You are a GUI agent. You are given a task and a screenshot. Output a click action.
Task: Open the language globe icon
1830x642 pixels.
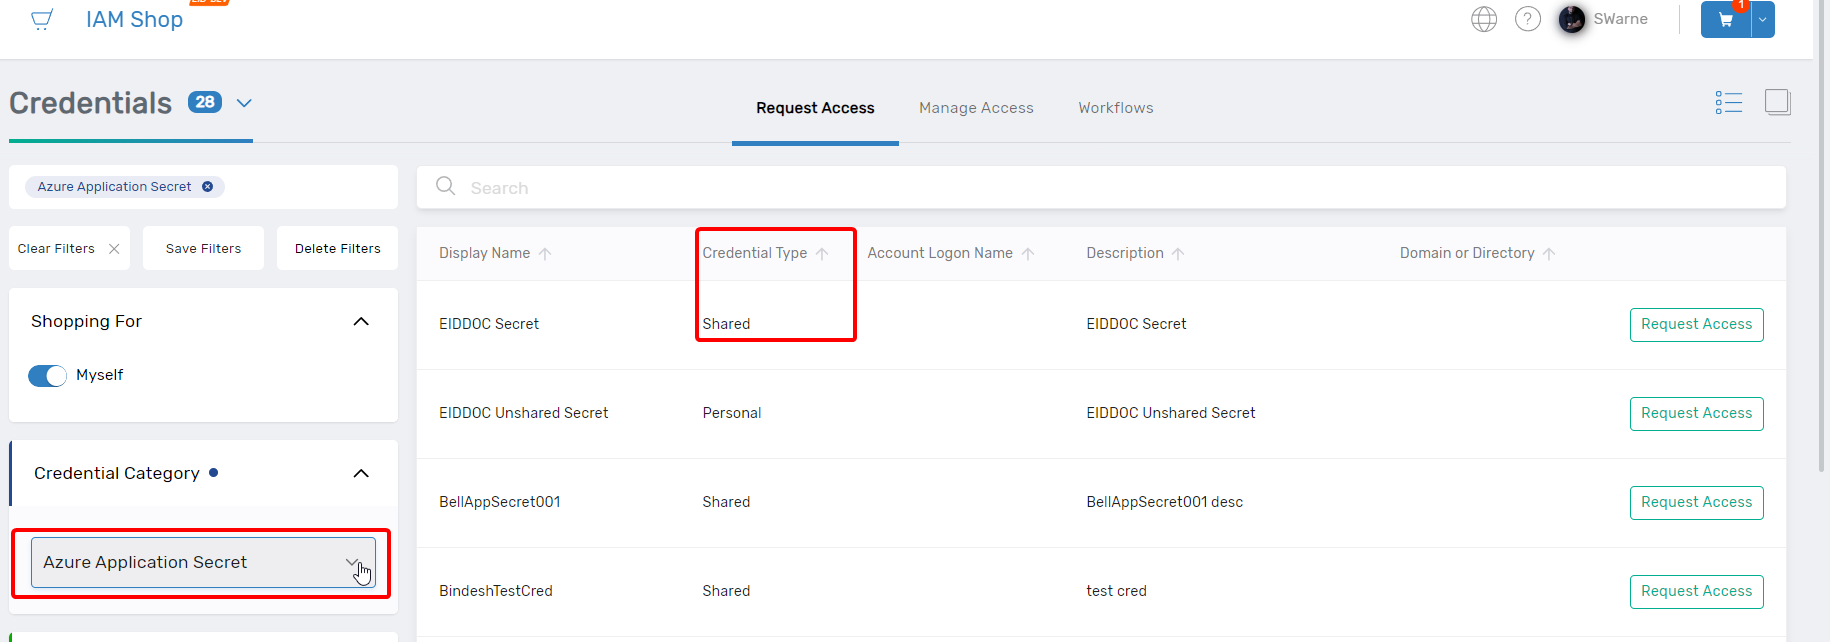coord(1484,19)
